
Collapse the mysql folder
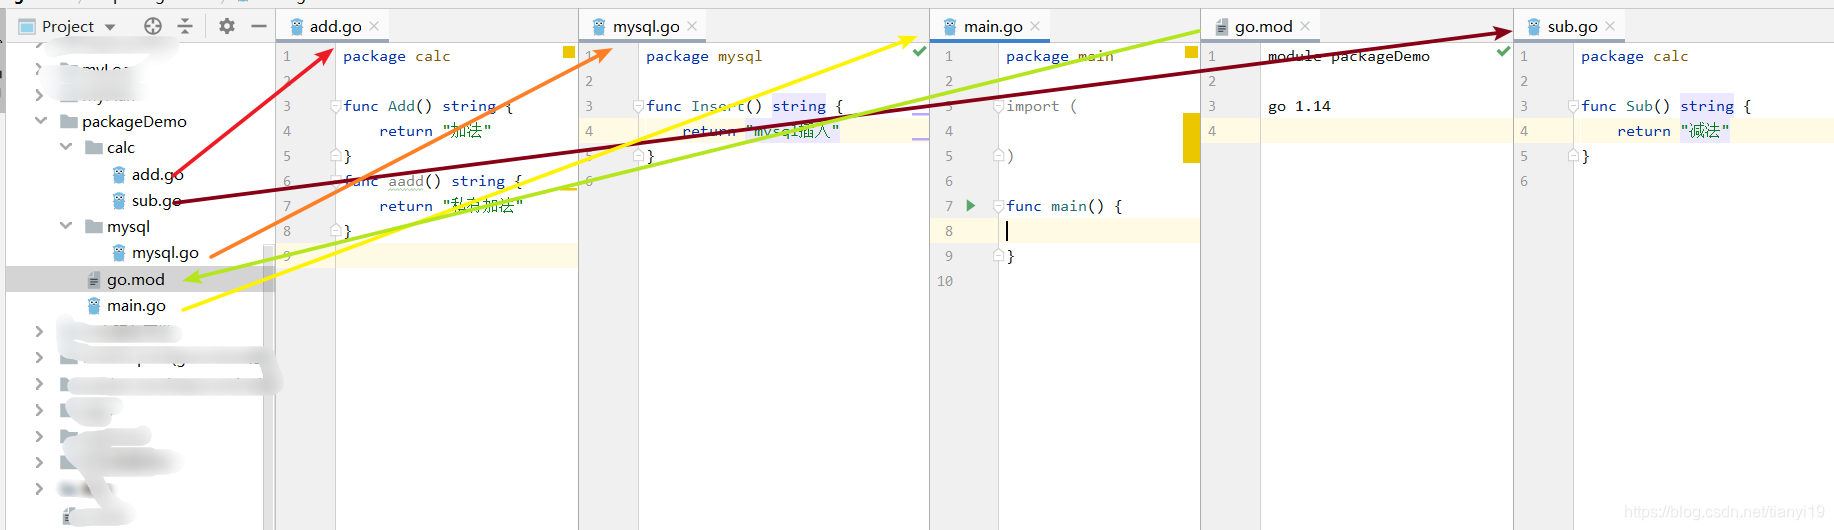pos(66,226)
